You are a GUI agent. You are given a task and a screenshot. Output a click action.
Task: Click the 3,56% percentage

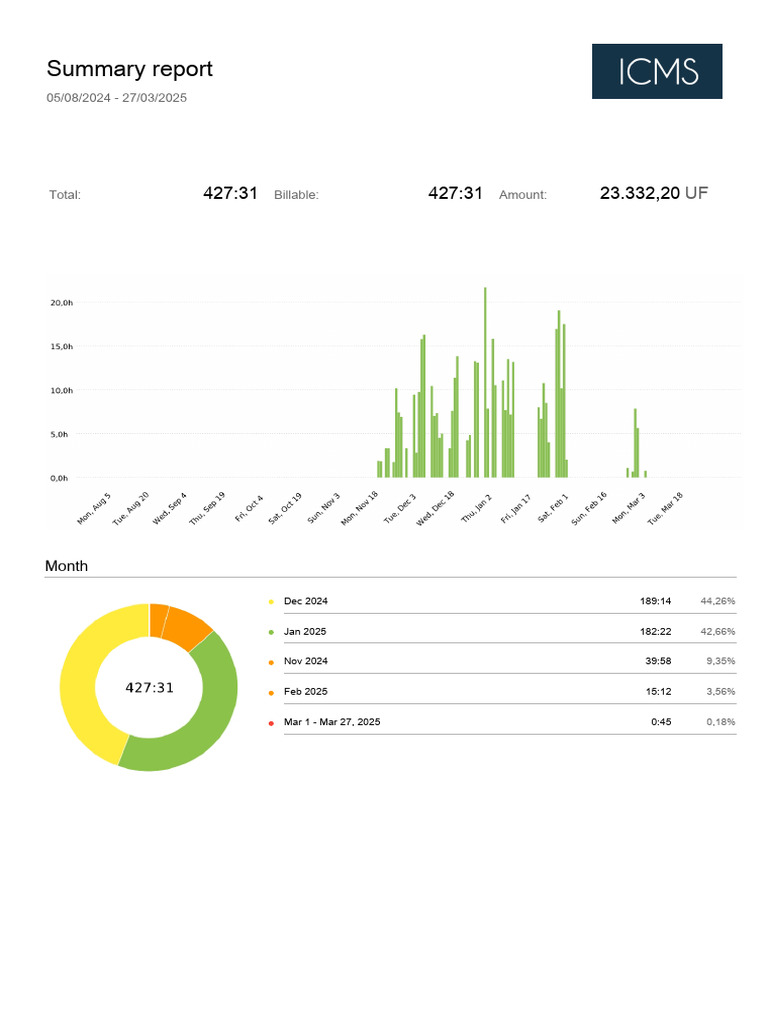721,692
